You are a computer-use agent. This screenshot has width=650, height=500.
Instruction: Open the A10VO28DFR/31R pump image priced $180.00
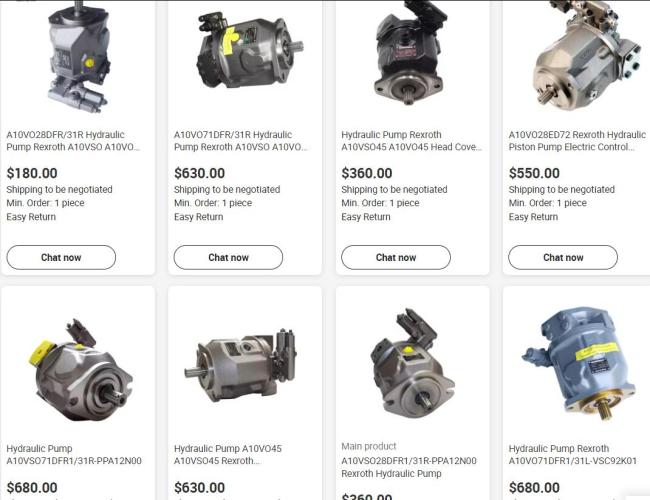coord(78,57)
